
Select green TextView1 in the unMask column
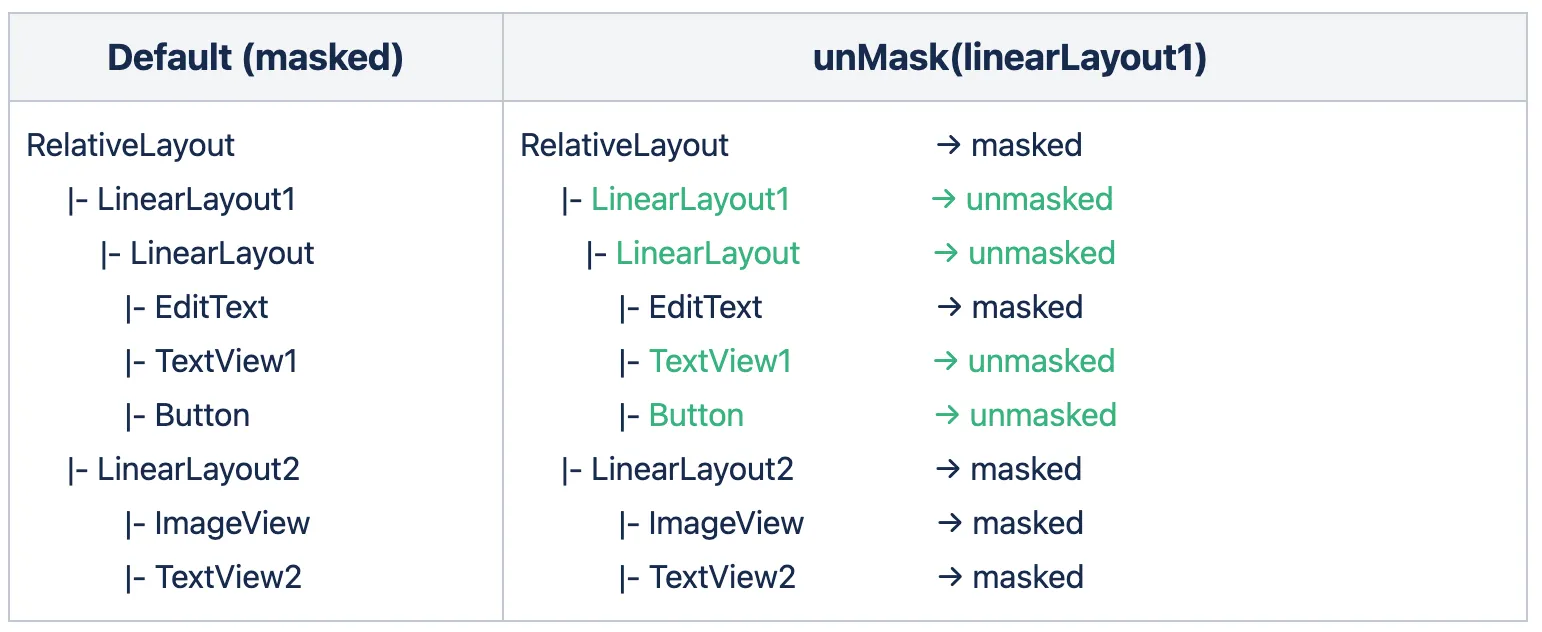point(720,362)
